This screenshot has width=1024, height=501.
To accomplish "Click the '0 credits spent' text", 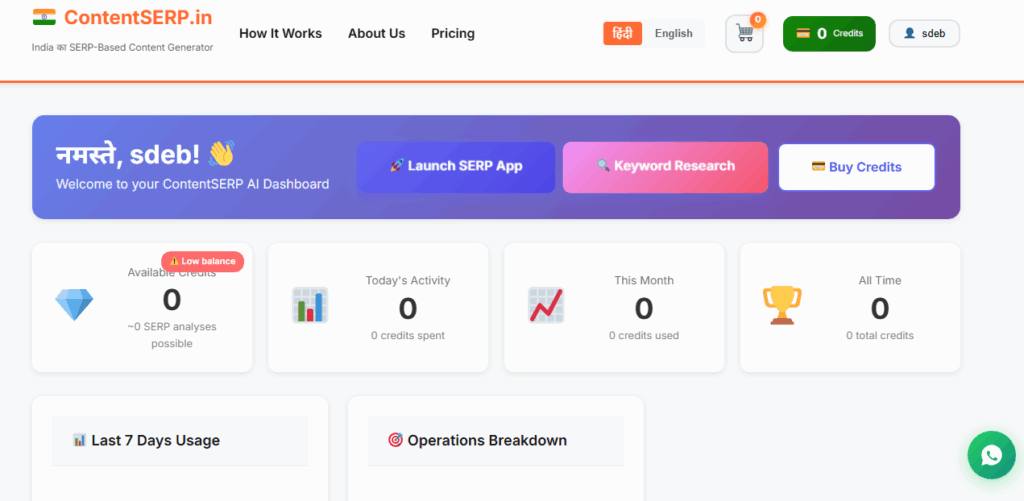I will pyautogui.click(x=408, y=336).
